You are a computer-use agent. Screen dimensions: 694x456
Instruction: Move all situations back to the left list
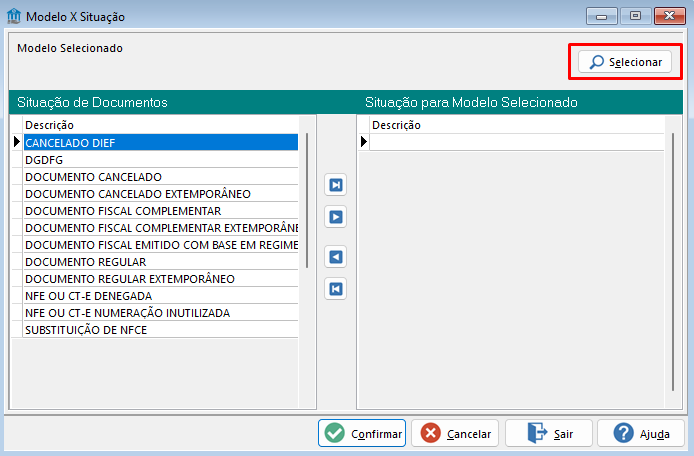coord(335,289)
